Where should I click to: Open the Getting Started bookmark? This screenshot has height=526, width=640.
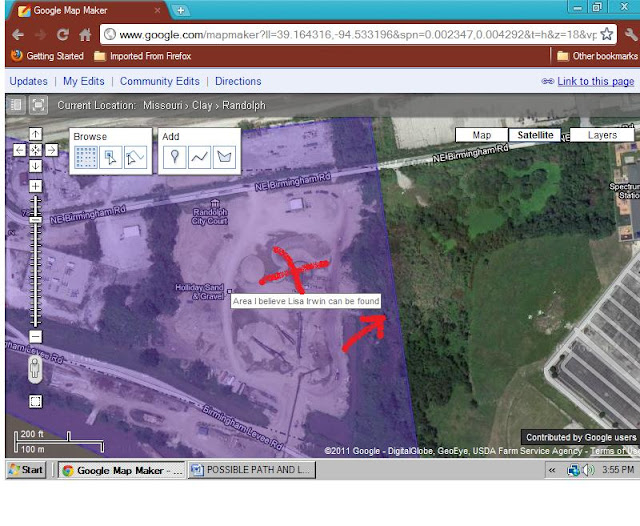click(48, 56)
